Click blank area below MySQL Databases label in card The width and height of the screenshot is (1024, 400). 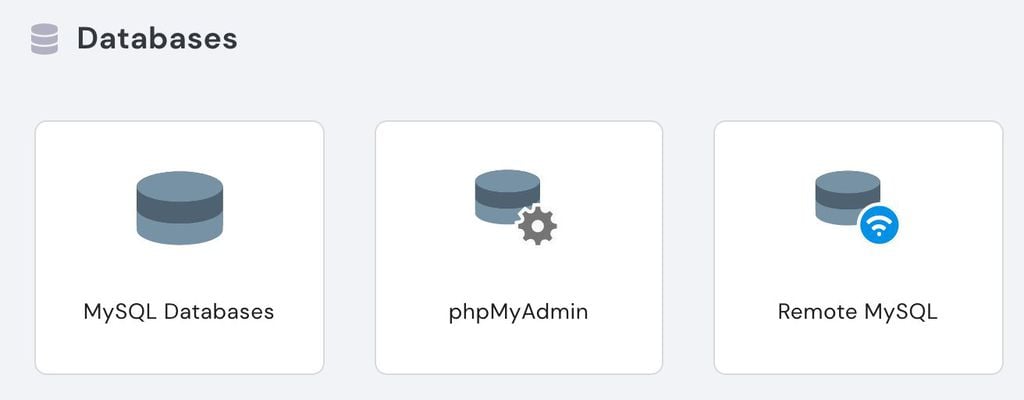[x=180, y=350]
